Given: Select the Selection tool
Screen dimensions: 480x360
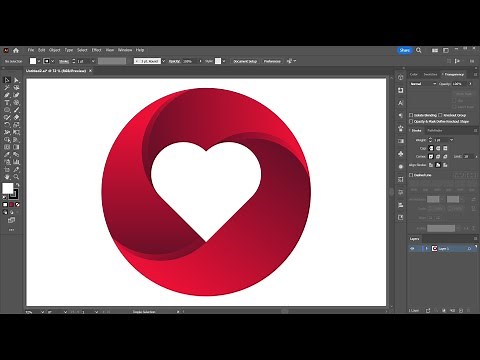Looking at the screenshot, I should click(x=7, y=80).
